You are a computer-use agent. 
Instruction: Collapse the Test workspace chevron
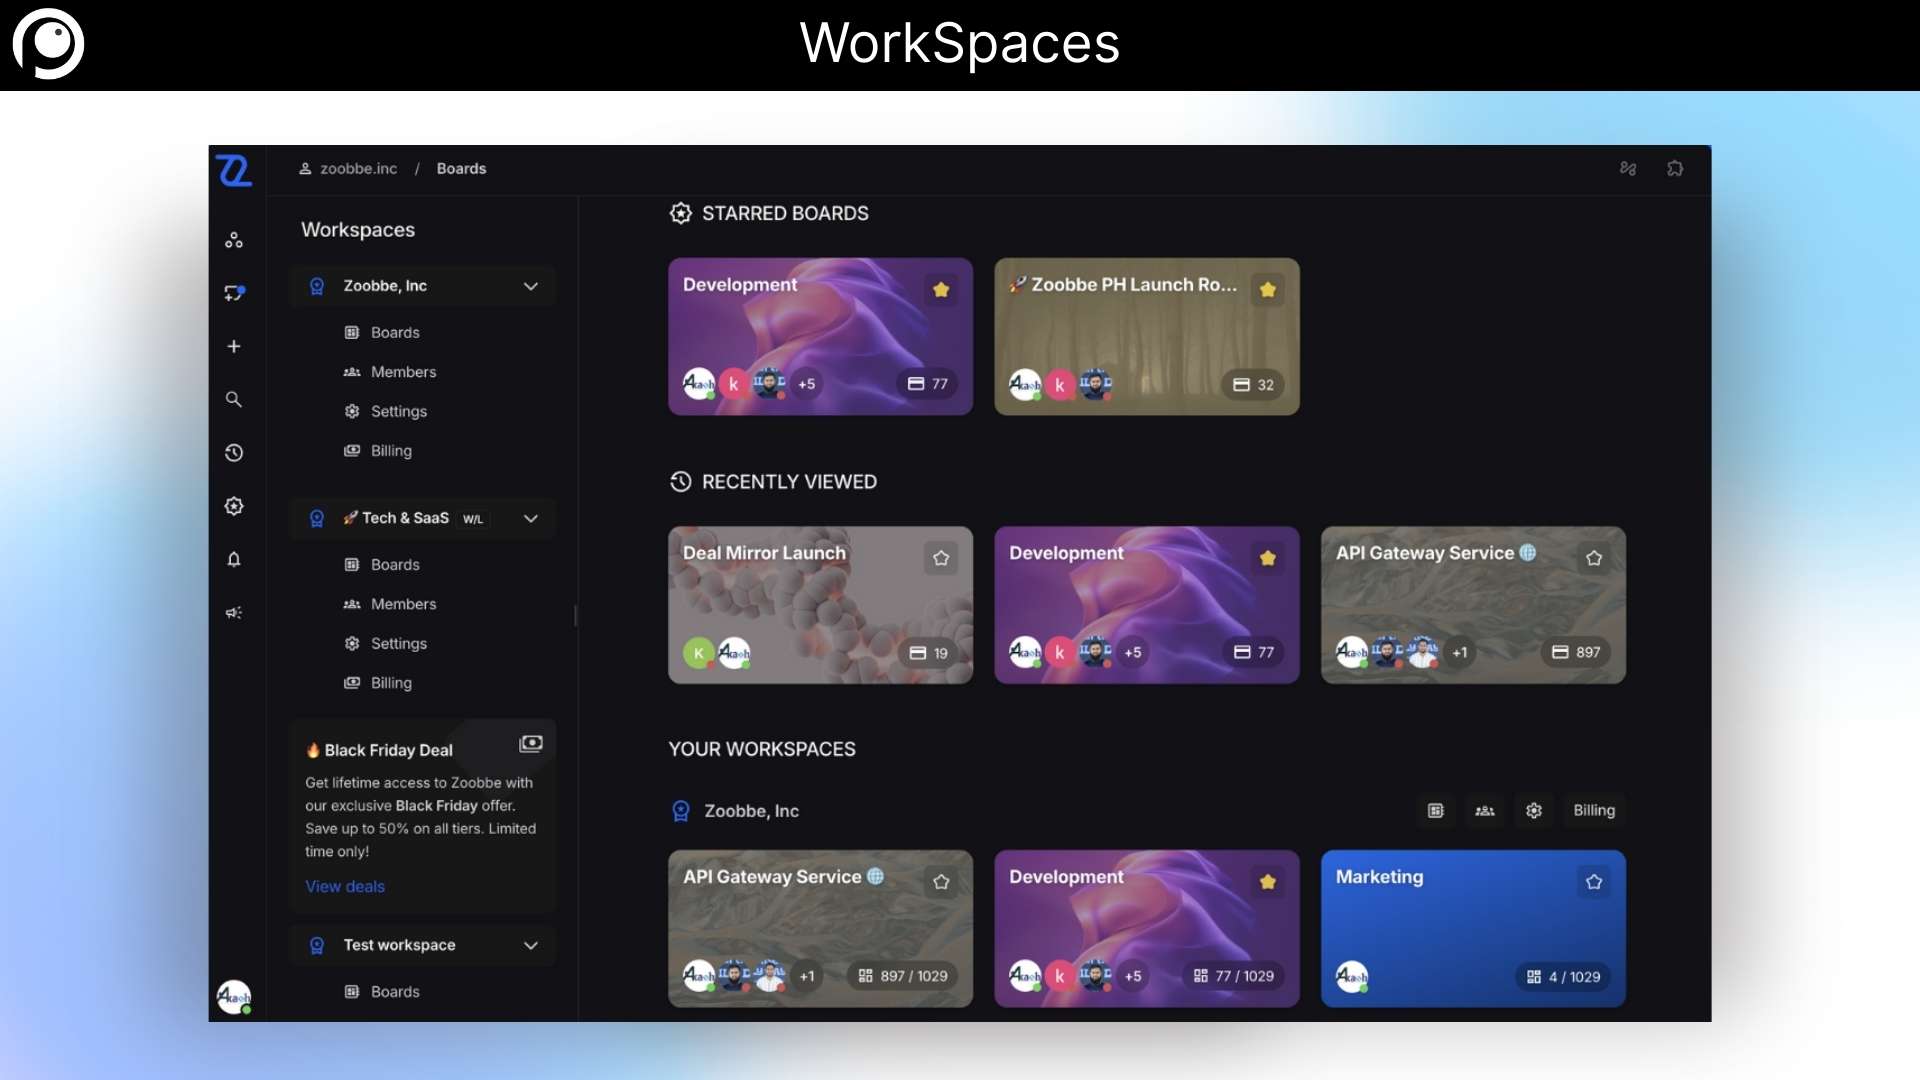[x=531, y=945]
